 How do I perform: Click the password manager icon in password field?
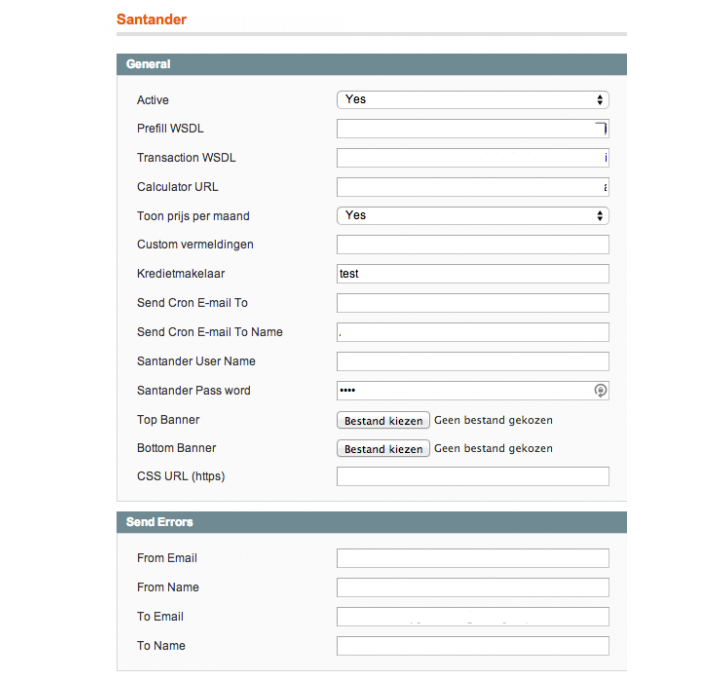(600, 391)
